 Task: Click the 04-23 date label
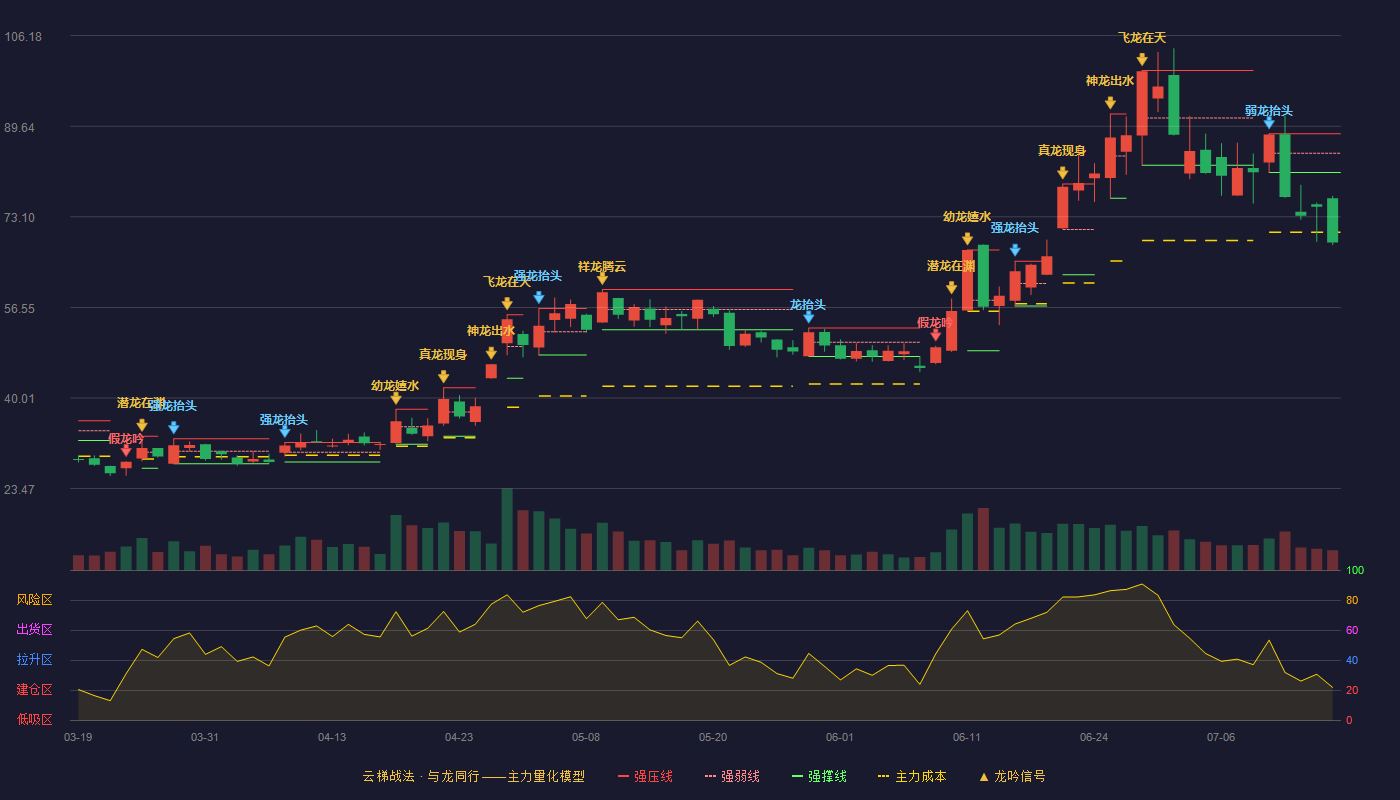(459, 737)
